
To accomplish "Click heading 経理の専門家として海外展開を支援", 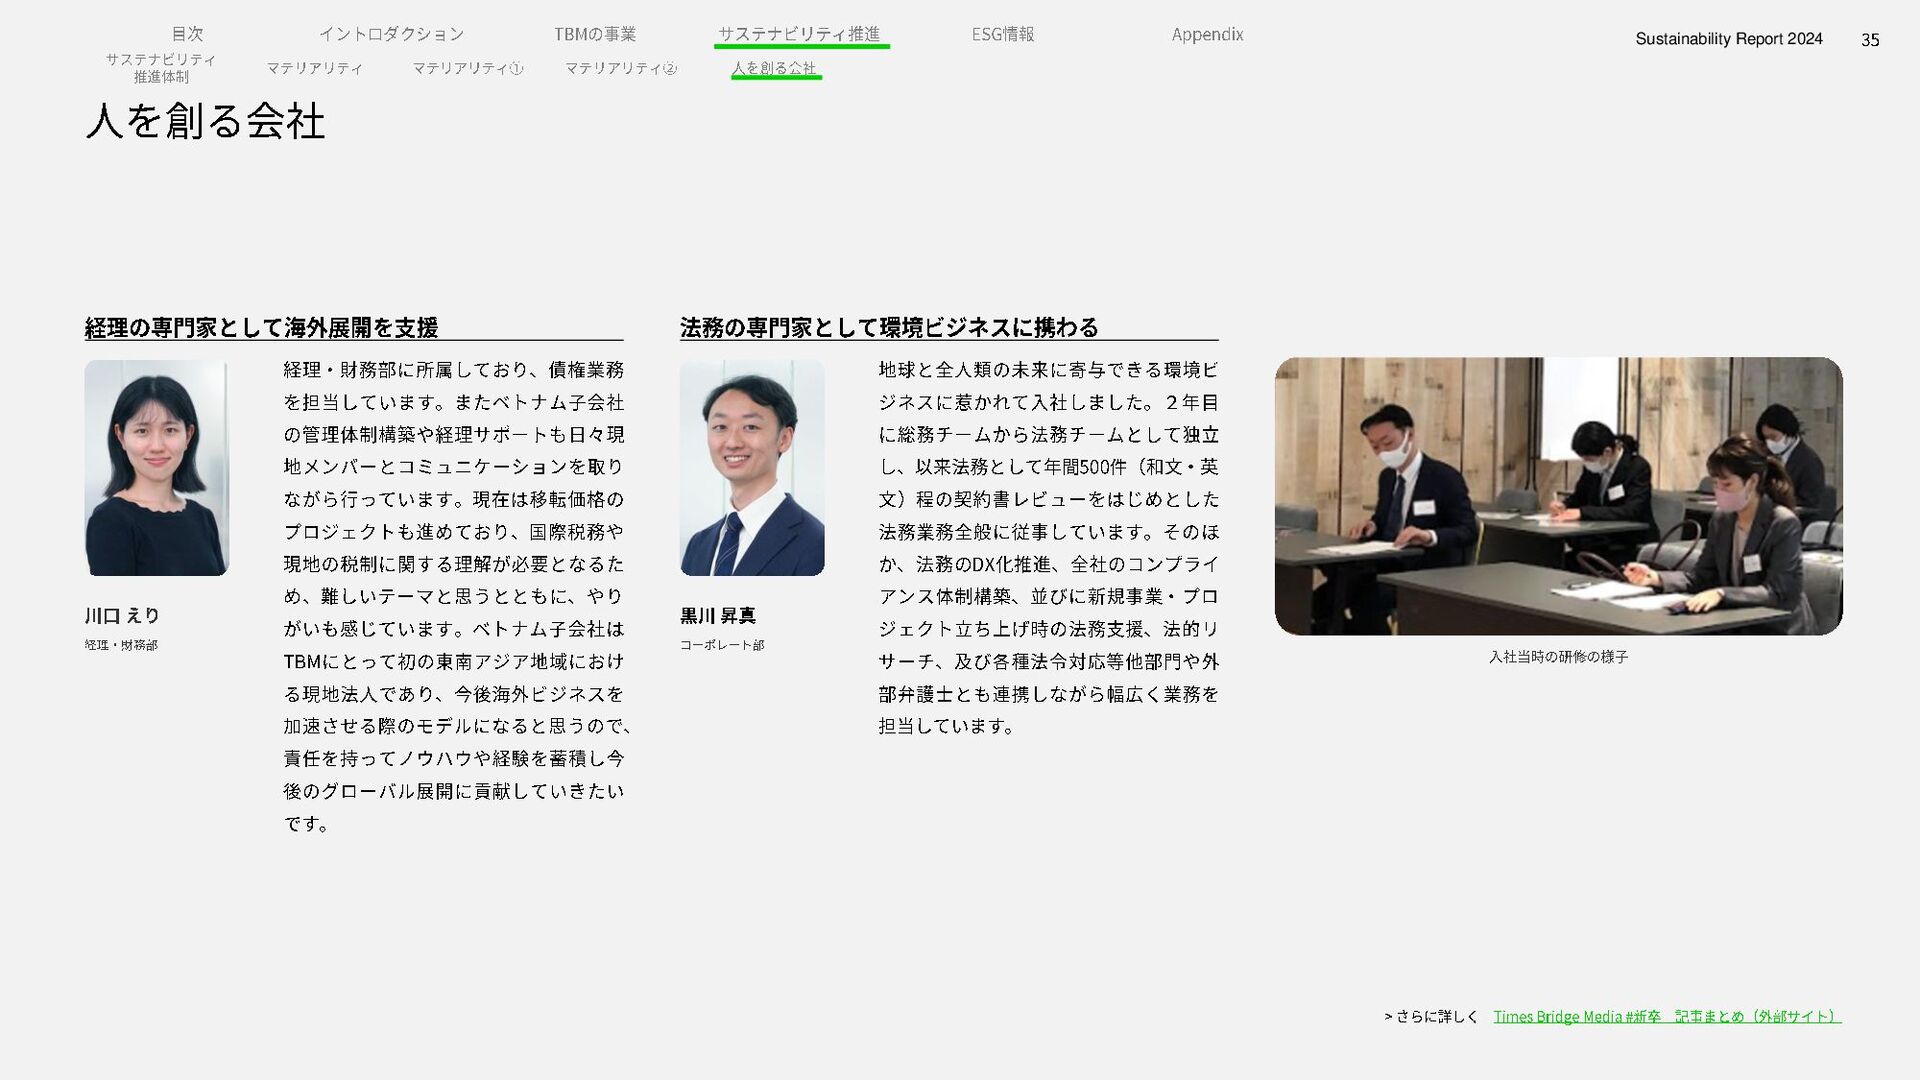I will point(261,327).
